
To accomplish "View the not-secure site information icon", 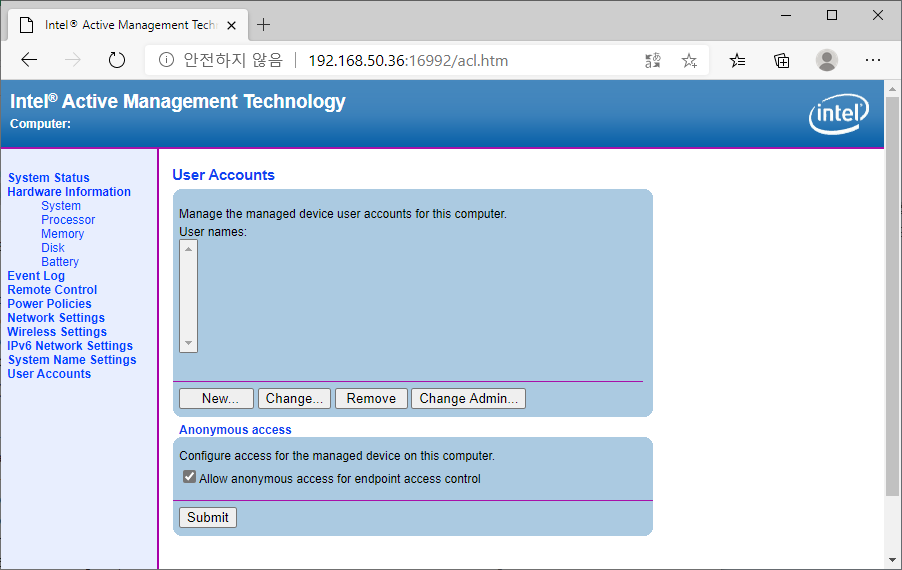I will [166, 60].
